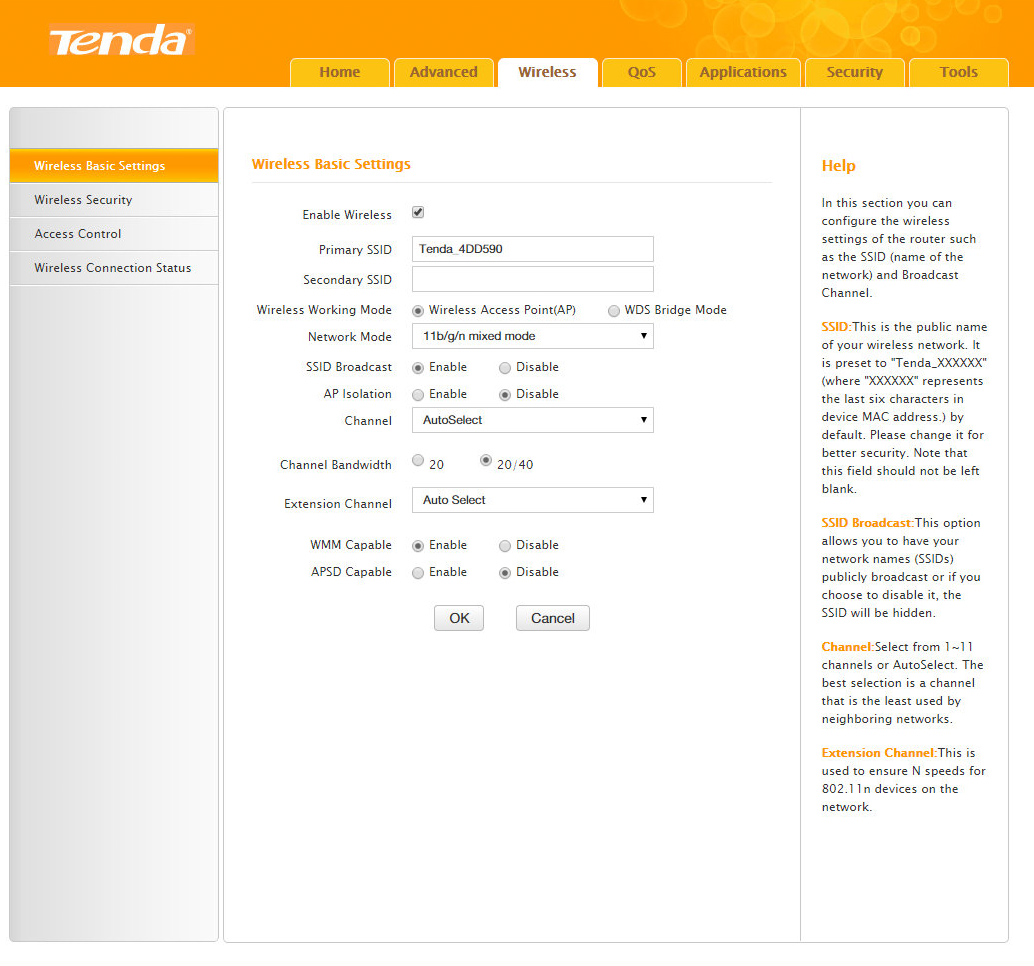Viewport: 1034px width, 966px height.
Task: Open Wireless Security sidebar item
Action: tap(114, 200)
